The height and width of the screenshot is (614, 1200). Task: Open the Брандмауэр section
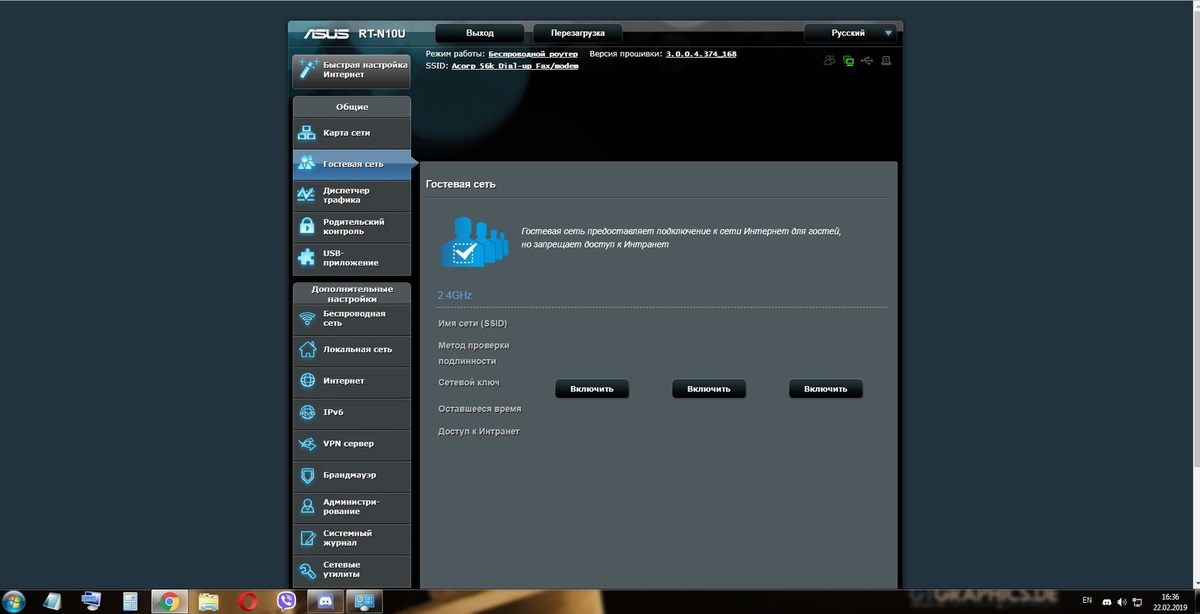(352, 475)
